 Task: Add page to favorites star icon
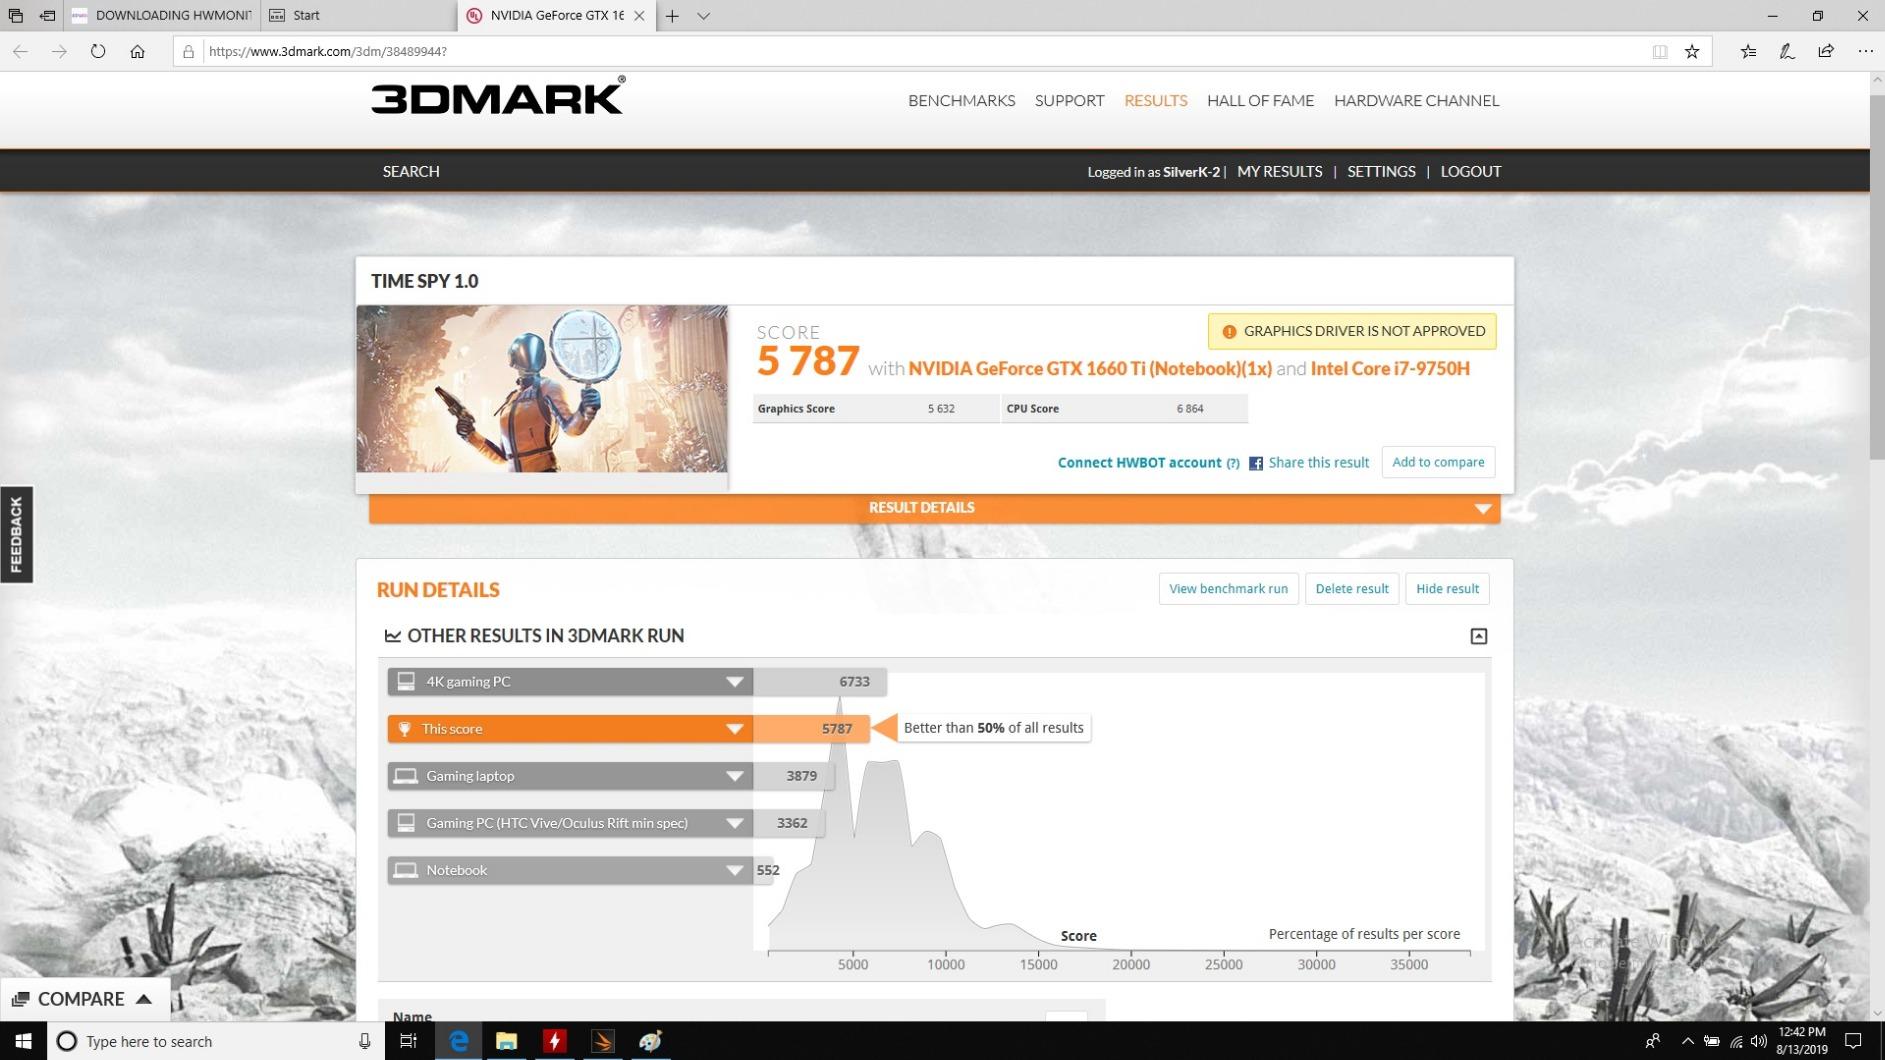pyautogui.click(x=1692, y=51)
